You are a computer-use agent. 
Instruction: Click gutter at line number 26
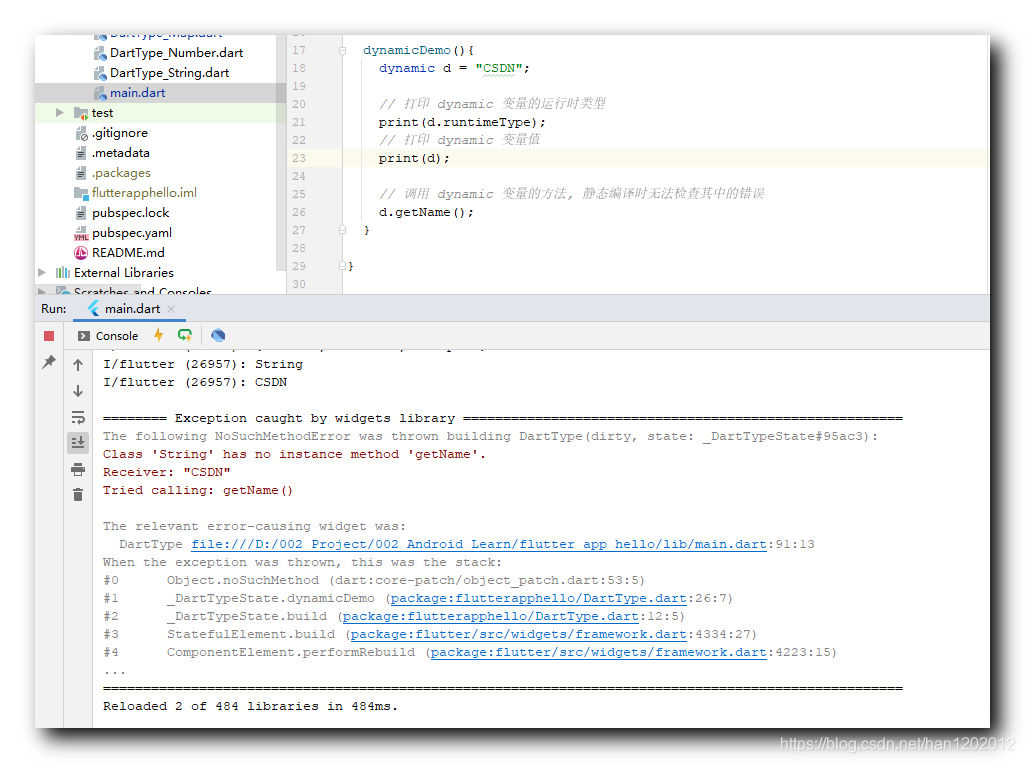(299, 212)
